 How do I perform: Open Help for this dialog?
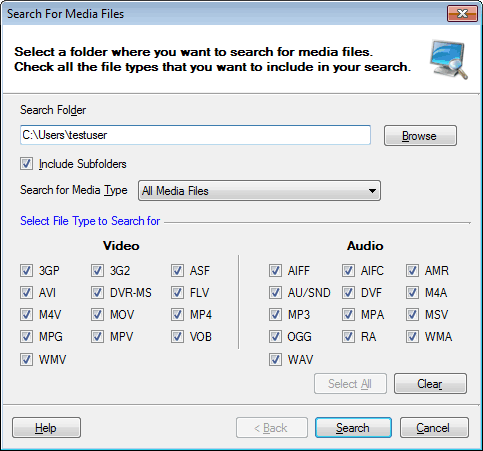pyautogui.click(x=46, y=428)
